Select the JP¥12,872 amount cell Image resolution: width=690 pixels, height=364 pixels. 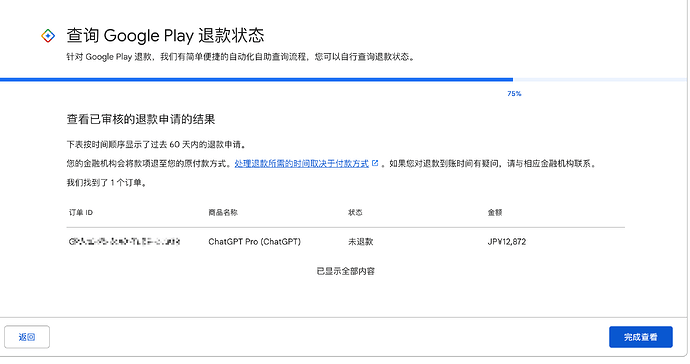point(506,242)
